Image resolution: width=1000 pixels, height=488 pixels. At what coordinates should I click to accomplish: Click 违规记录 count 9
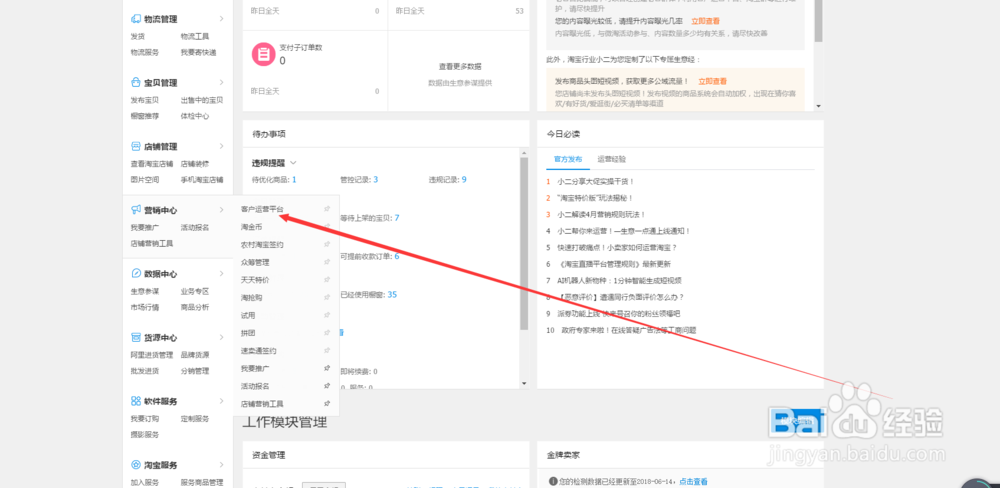tap(464, 180)
